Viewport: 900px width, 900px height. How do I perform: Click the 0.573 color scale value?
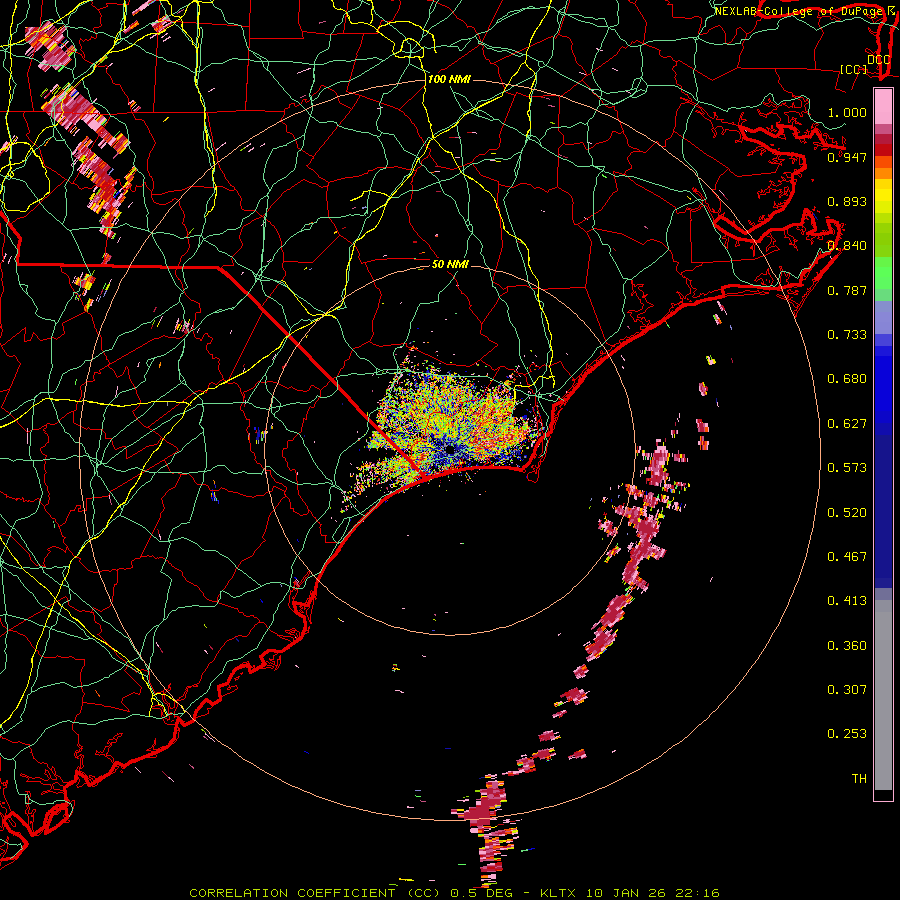(x=847, y=468)
